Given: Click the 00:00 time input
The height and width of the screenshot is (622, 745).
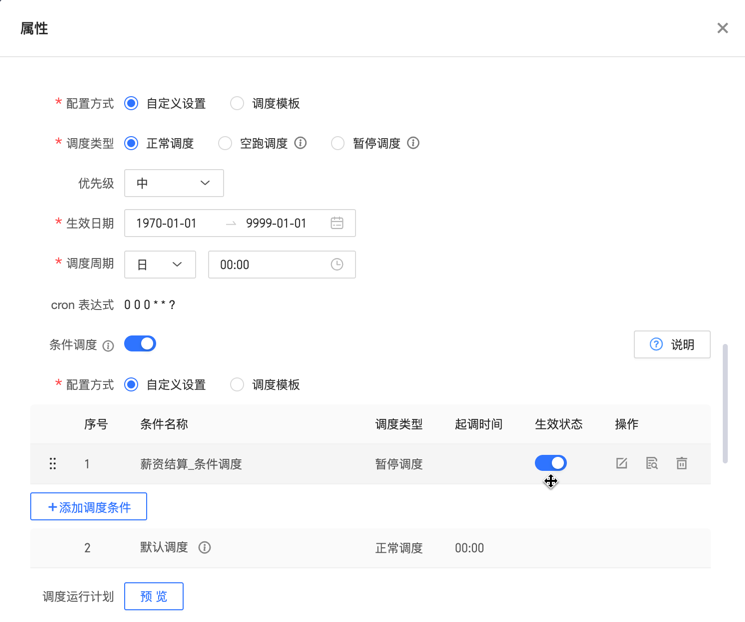Looking at the screenshot, I should click(x=282, y=265).
